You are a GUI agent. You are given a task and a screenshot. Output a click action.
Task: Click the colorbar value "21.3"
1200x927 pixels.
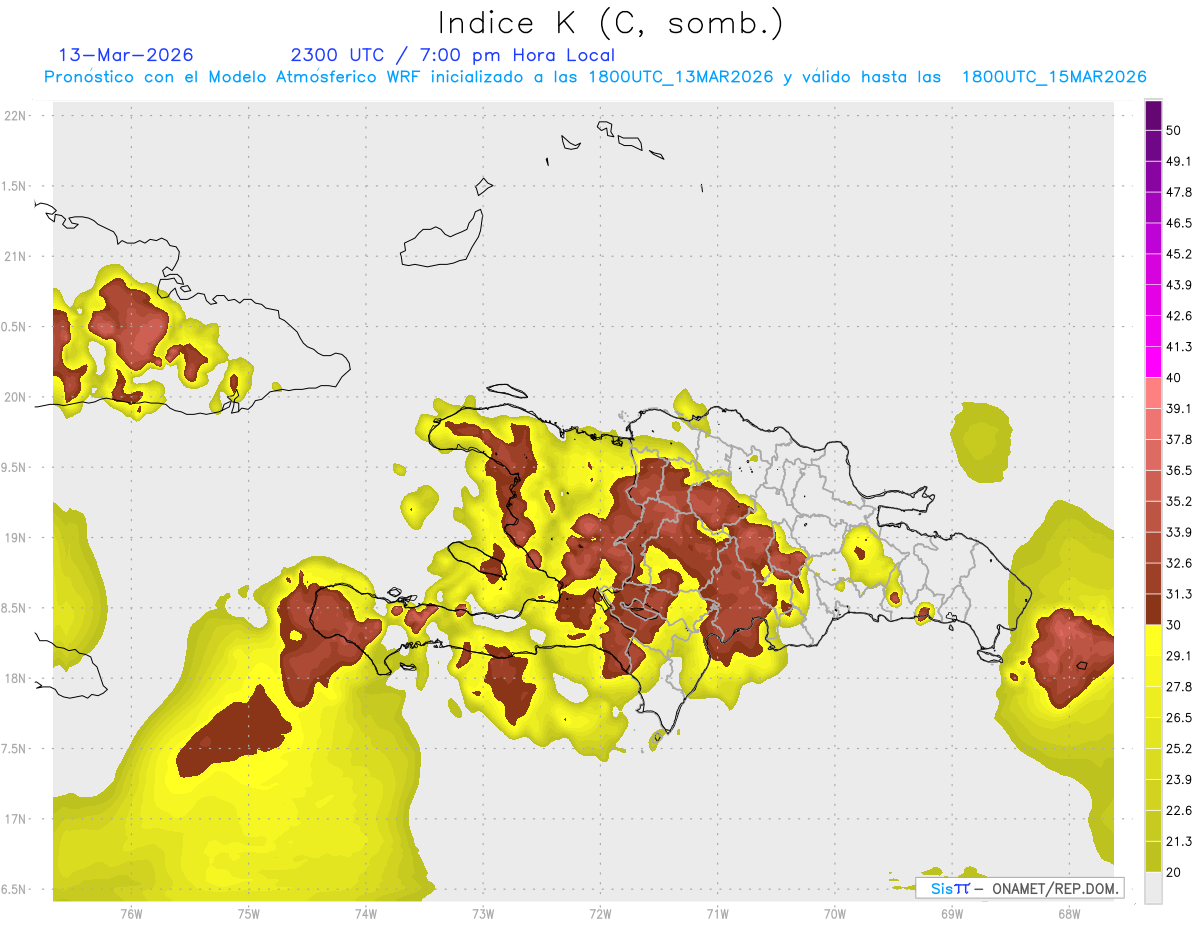pos(1179,842)
